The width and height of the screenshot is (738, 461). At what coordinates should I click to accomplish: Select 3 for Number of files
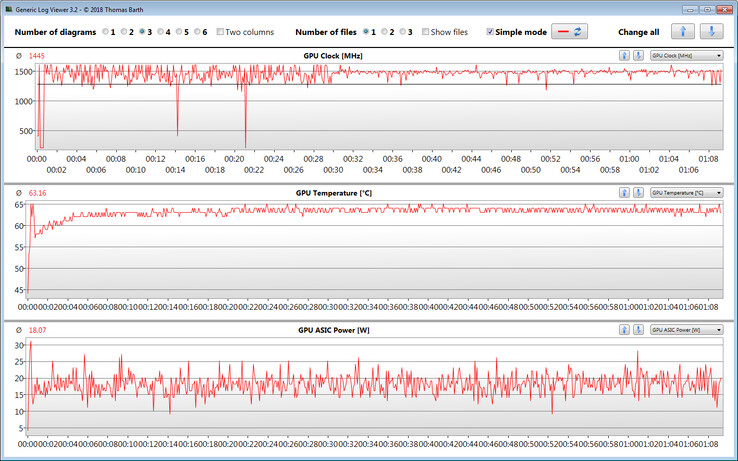(404, 32)
